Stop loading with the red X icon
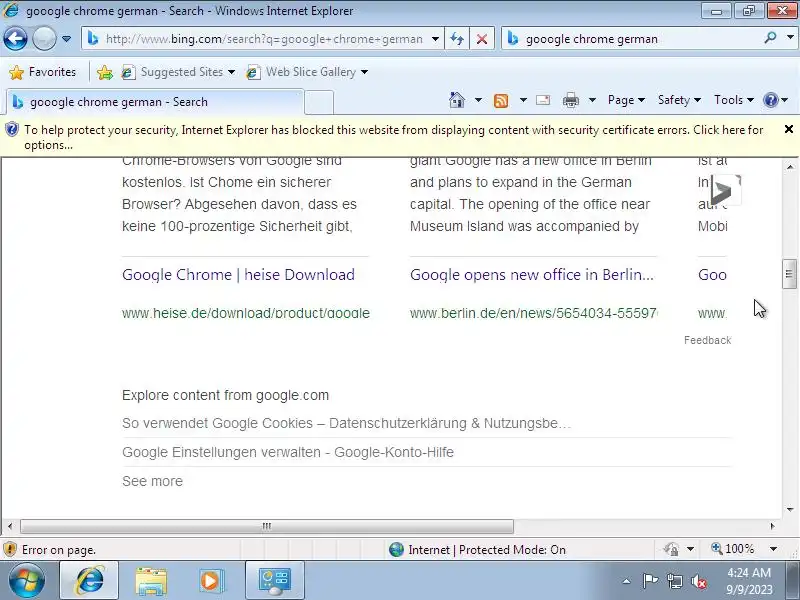The height and width of the screenshot is (600, 800). point(481,39)
